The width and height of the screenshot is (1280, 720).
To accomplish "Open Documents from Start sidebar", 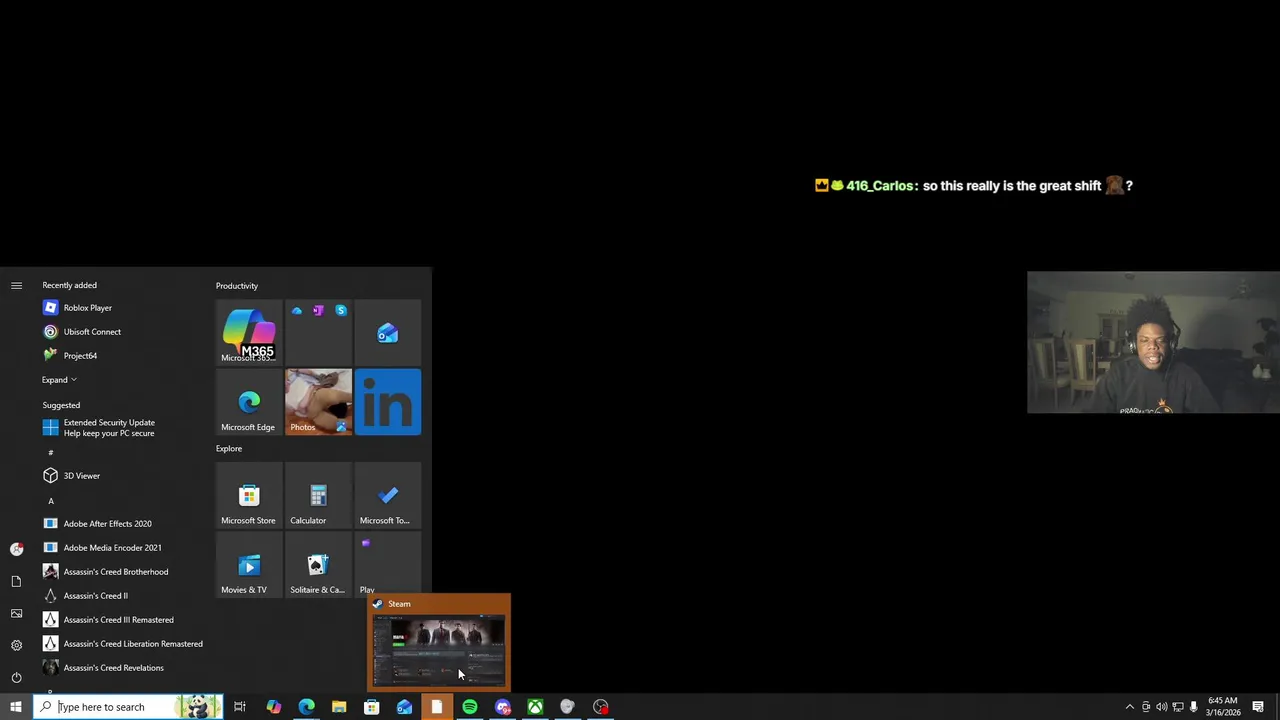I will 16,581.
